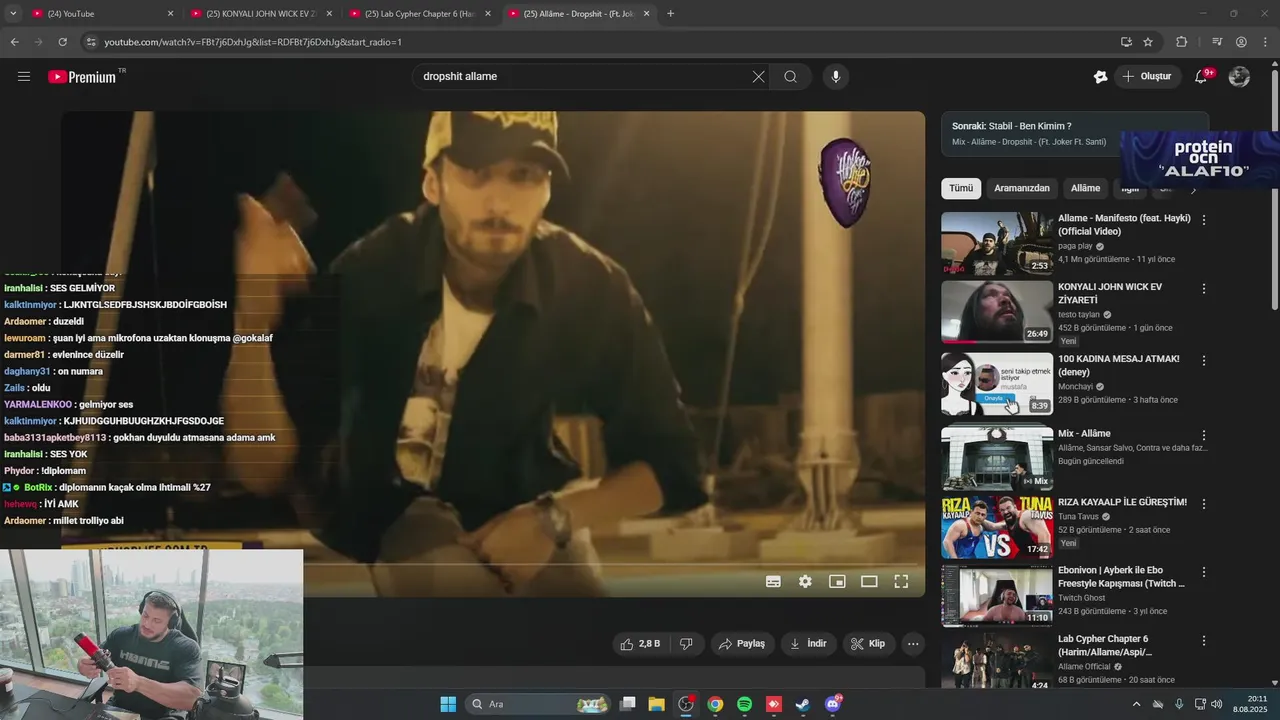Open Spotify from the taskbar

coord(744,704)
